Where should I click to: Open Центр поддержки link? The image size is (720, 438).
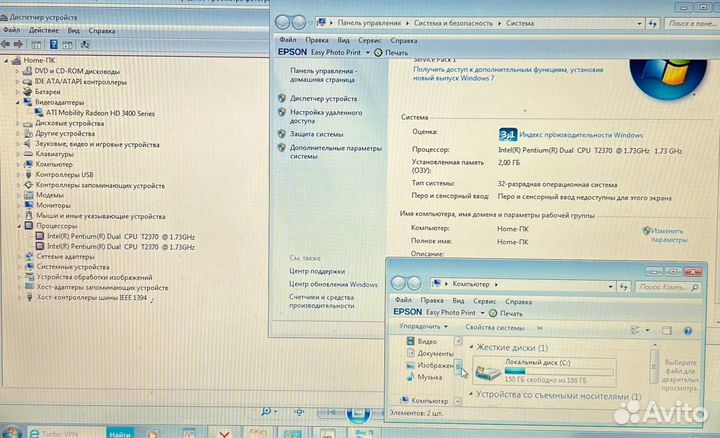click(x=317, y=271)
